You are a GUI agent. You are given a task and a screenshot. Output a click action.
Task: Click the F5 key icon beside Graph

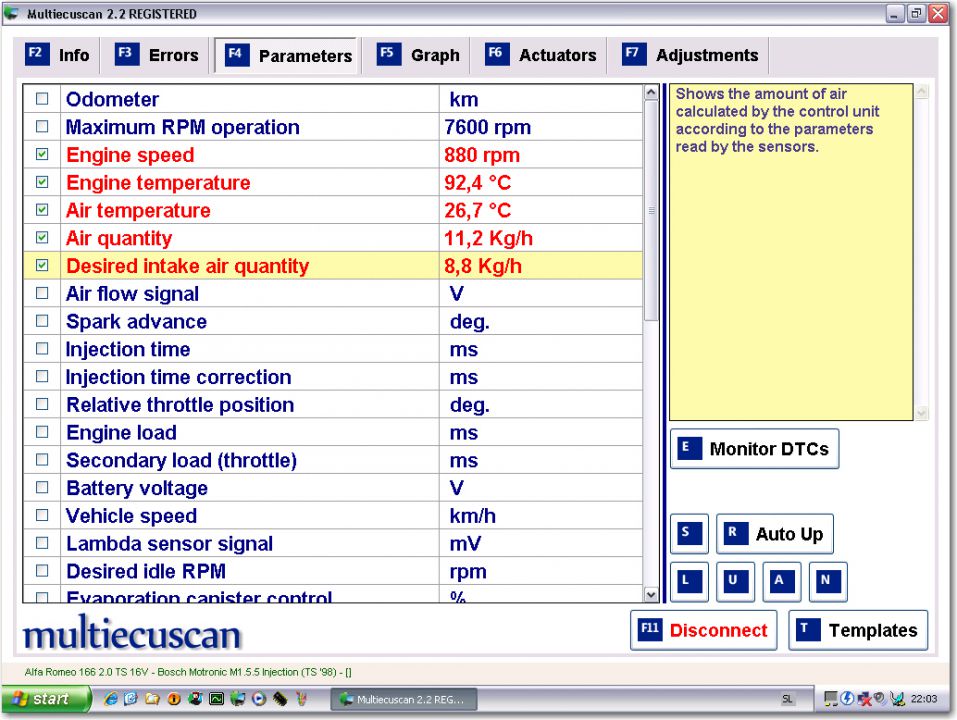coord(389,54)
